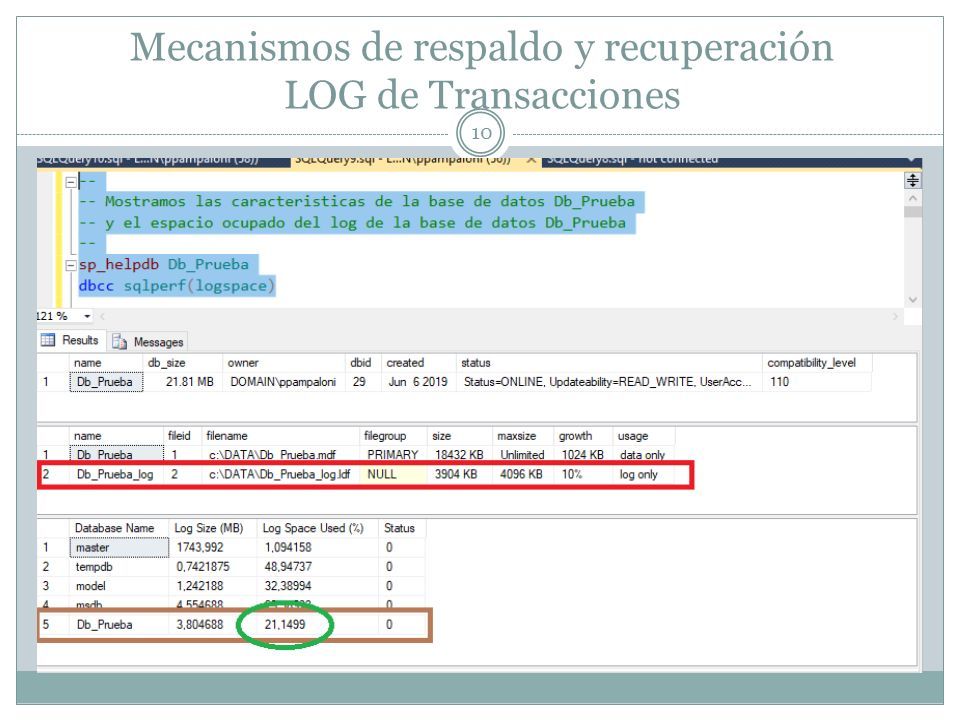Click the master database name cell
This screenshot has height=720, width=960.
(119, 548)
